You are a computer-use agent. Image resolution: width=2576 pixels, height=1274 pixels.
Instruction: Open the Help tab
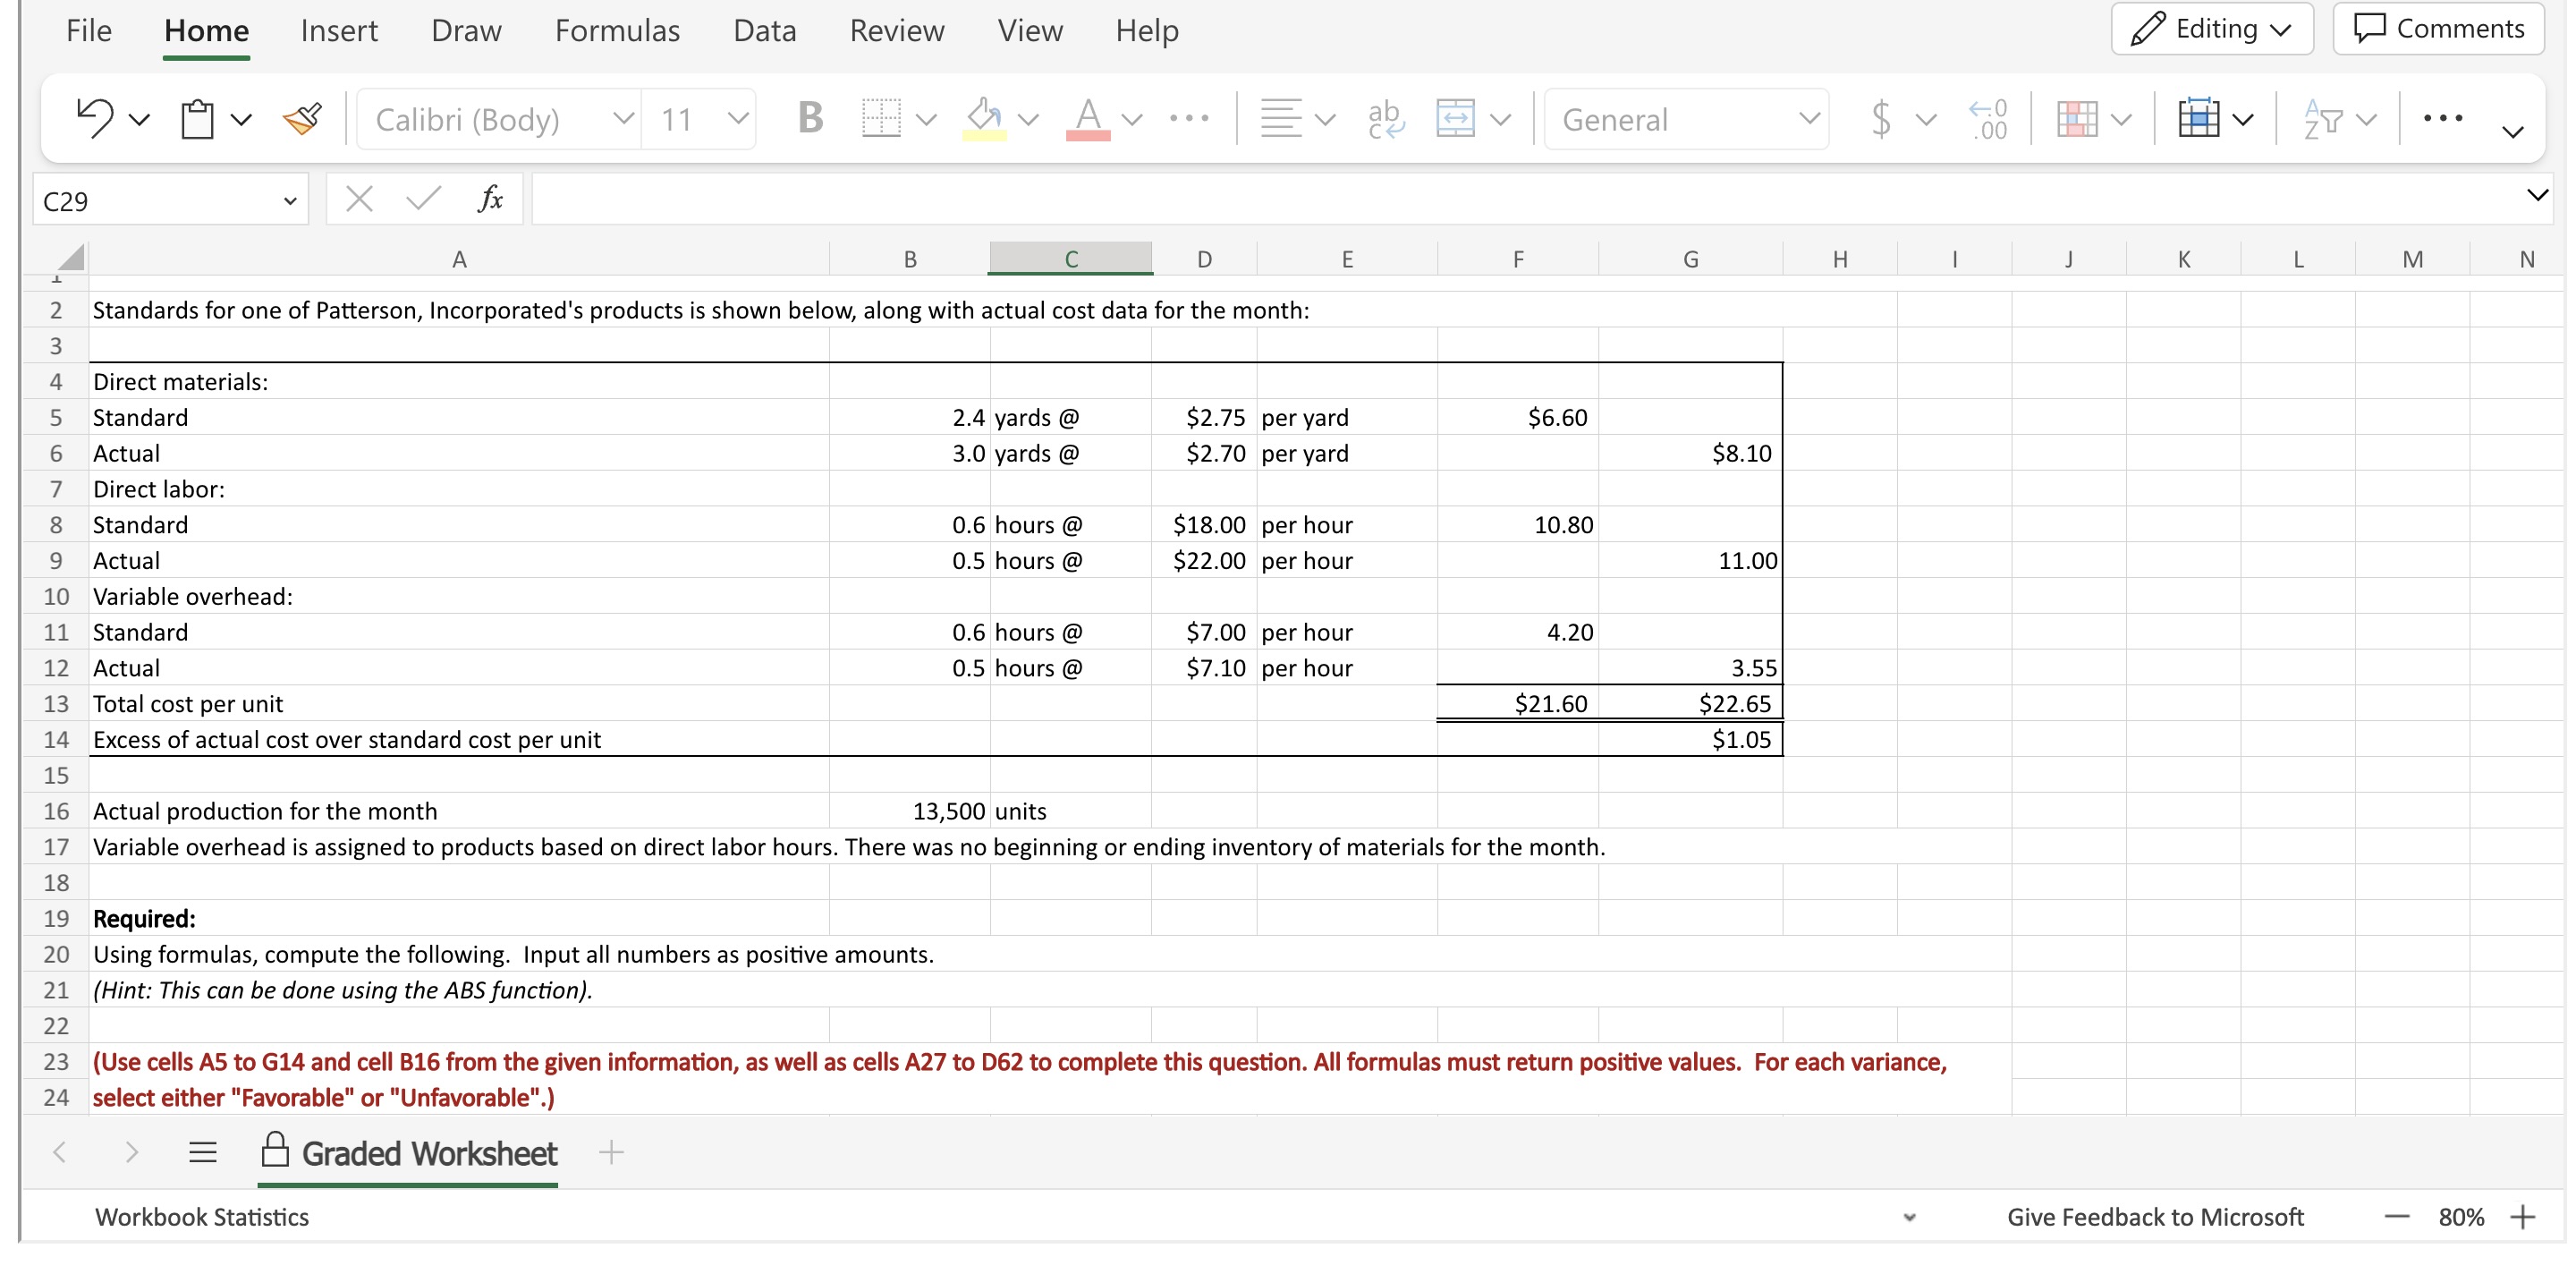click(x=1146, y=30)
